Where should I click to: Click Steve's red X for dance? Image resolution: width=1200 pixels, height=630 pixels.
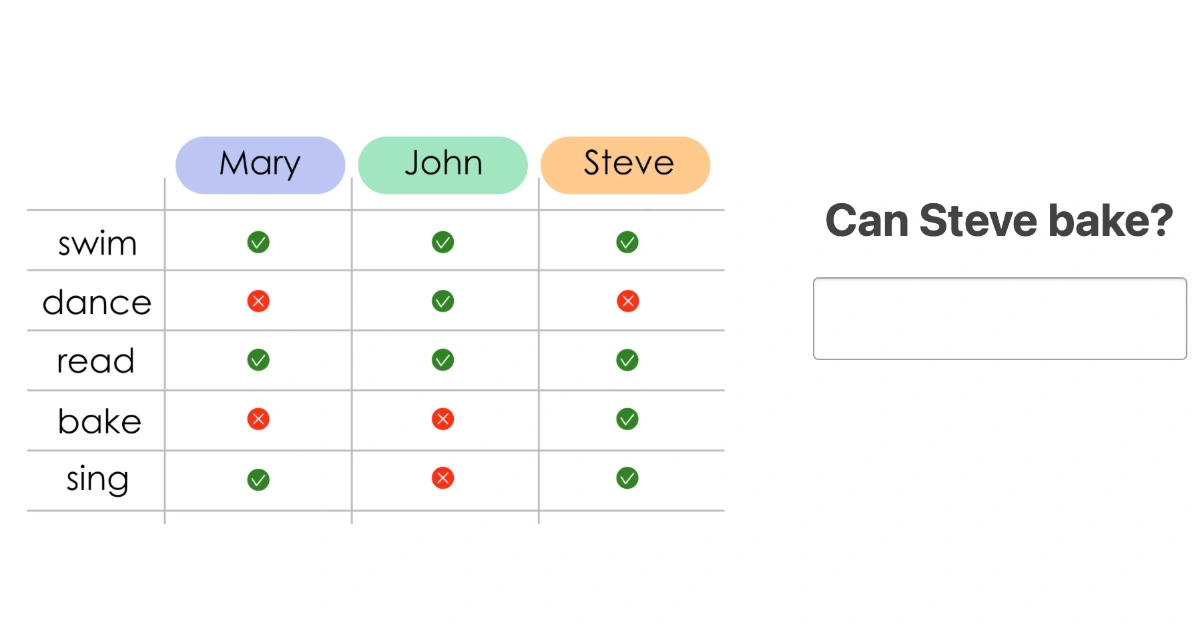click(x=627, y=301)
